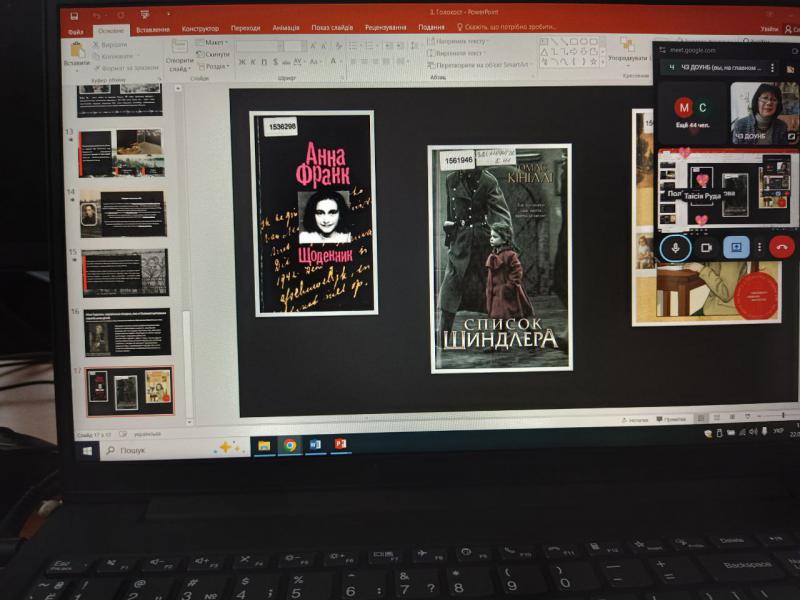Open more options in Meet call controls
The height and width of the screenshot is (600, 800).
[759, 247]
